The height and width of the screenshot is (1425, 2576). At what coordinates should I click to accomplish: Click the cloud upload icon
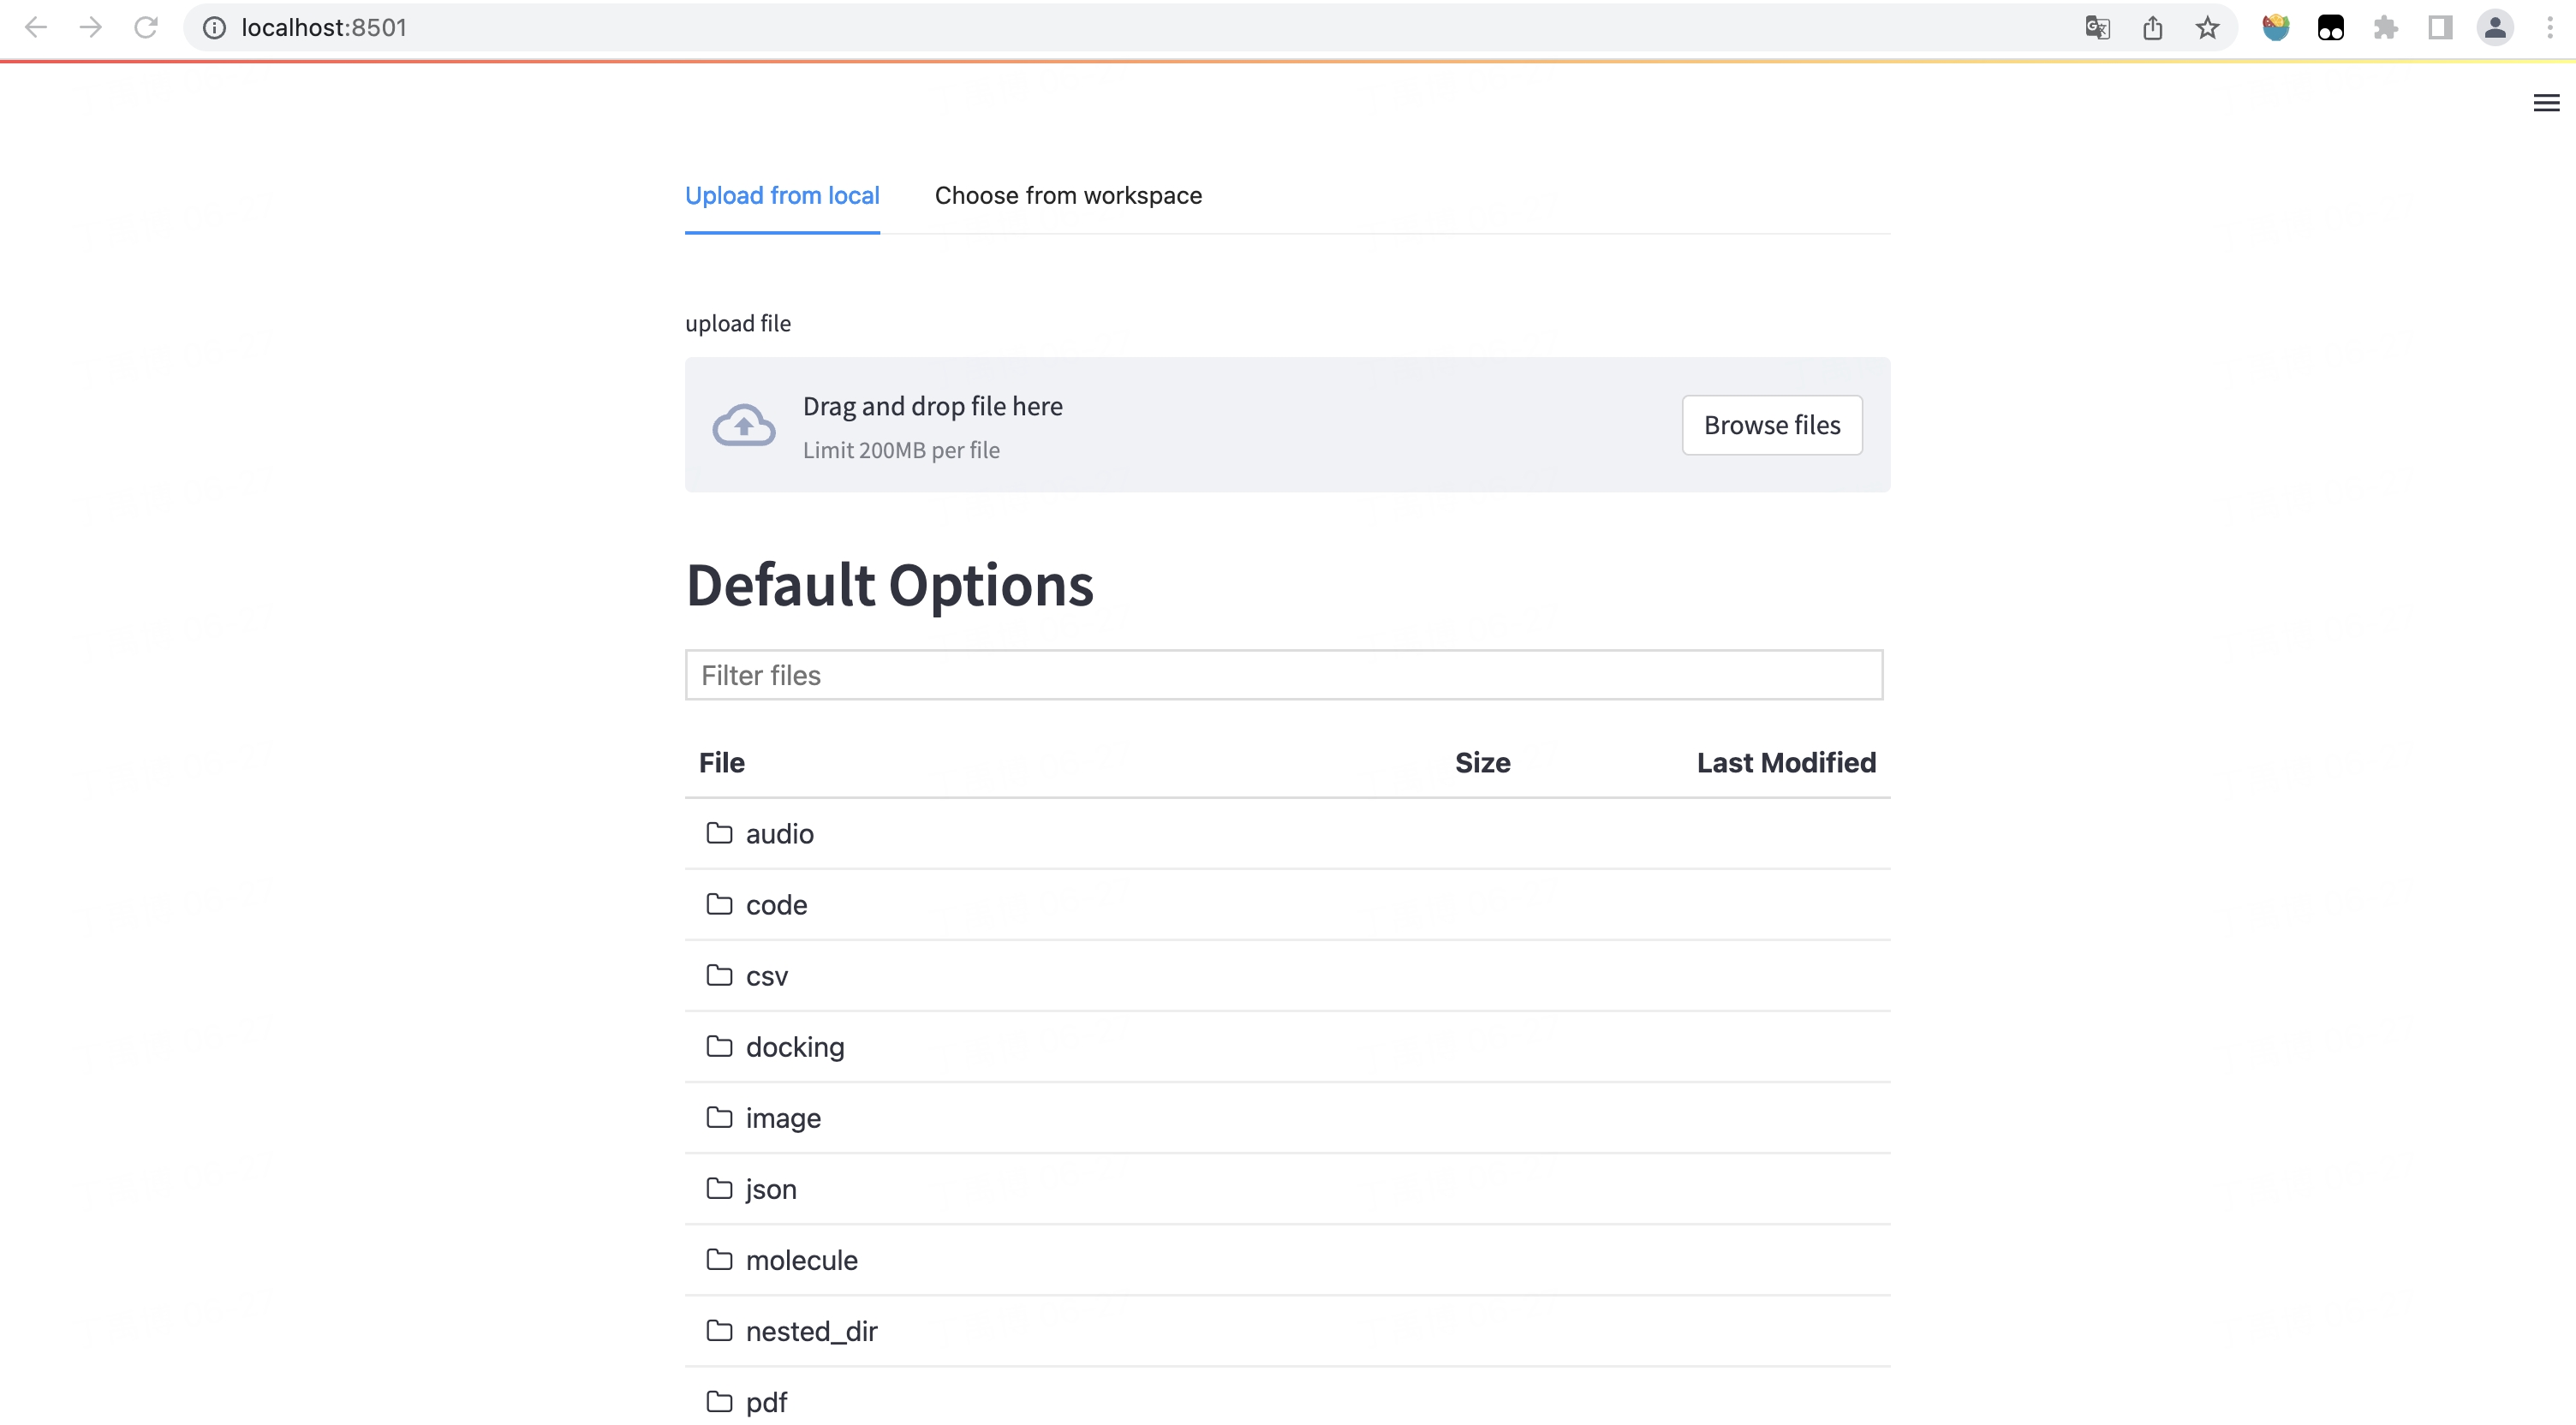(x=743, y=425)
